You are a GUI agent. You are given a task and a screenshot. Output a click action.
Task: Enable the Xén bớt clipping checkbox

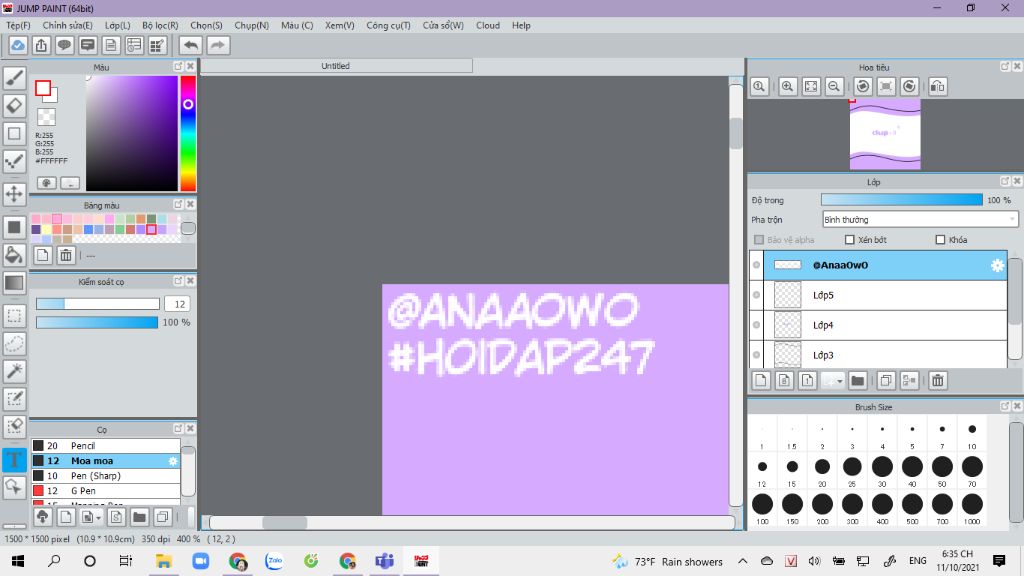(x=850, y=240)
